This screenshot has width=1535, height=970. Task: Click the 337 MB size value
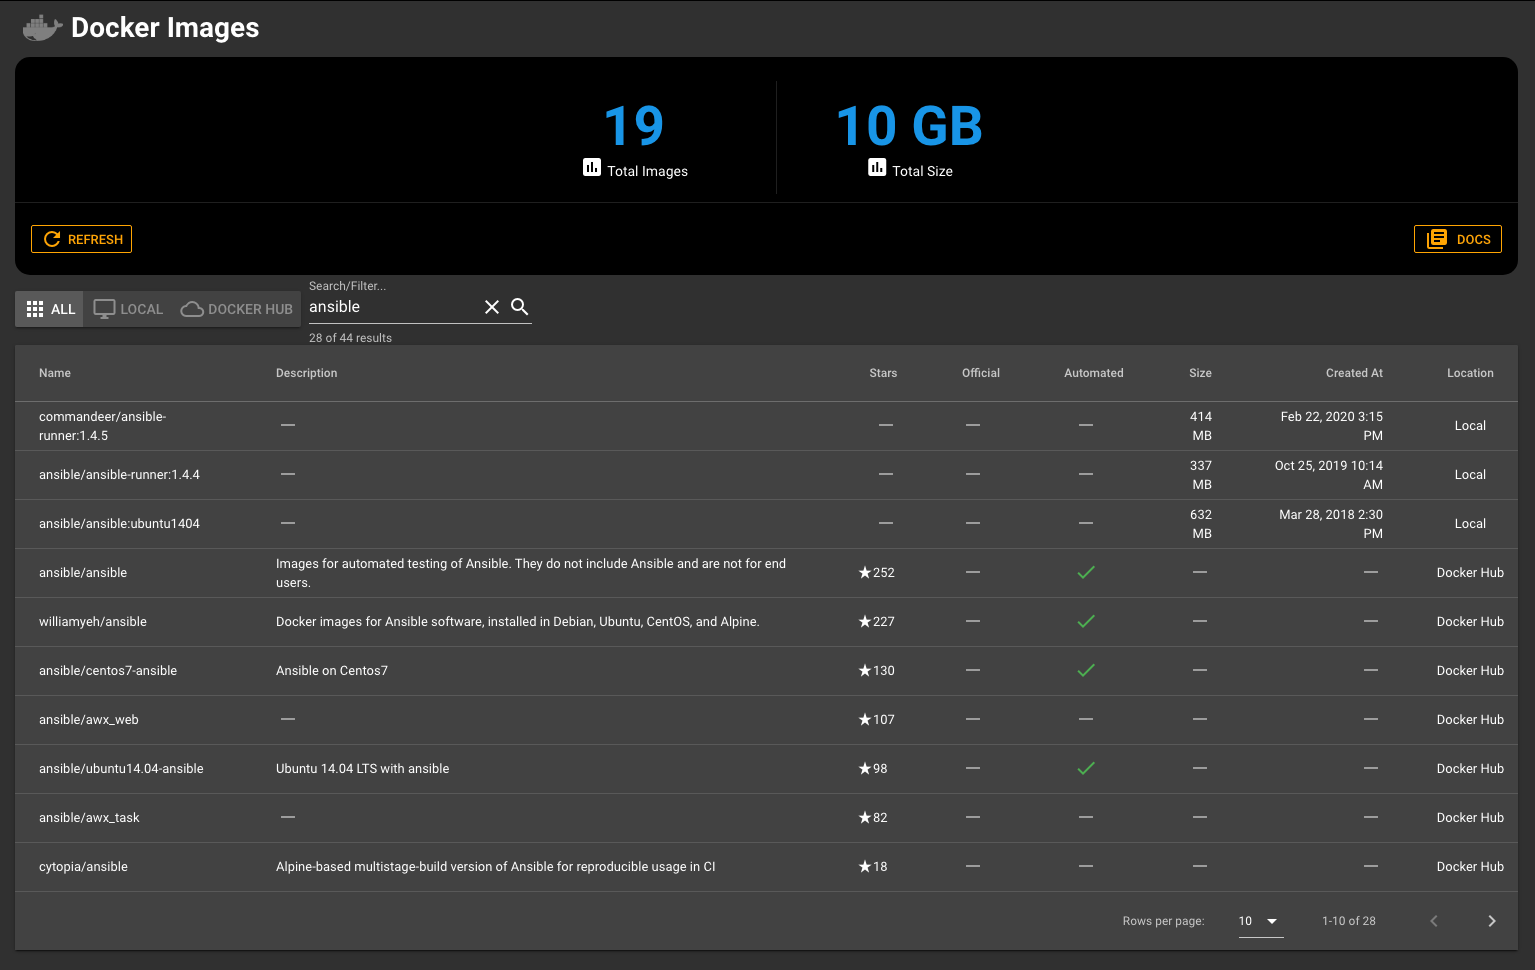pyautogui.click(x=1201, y=475)
